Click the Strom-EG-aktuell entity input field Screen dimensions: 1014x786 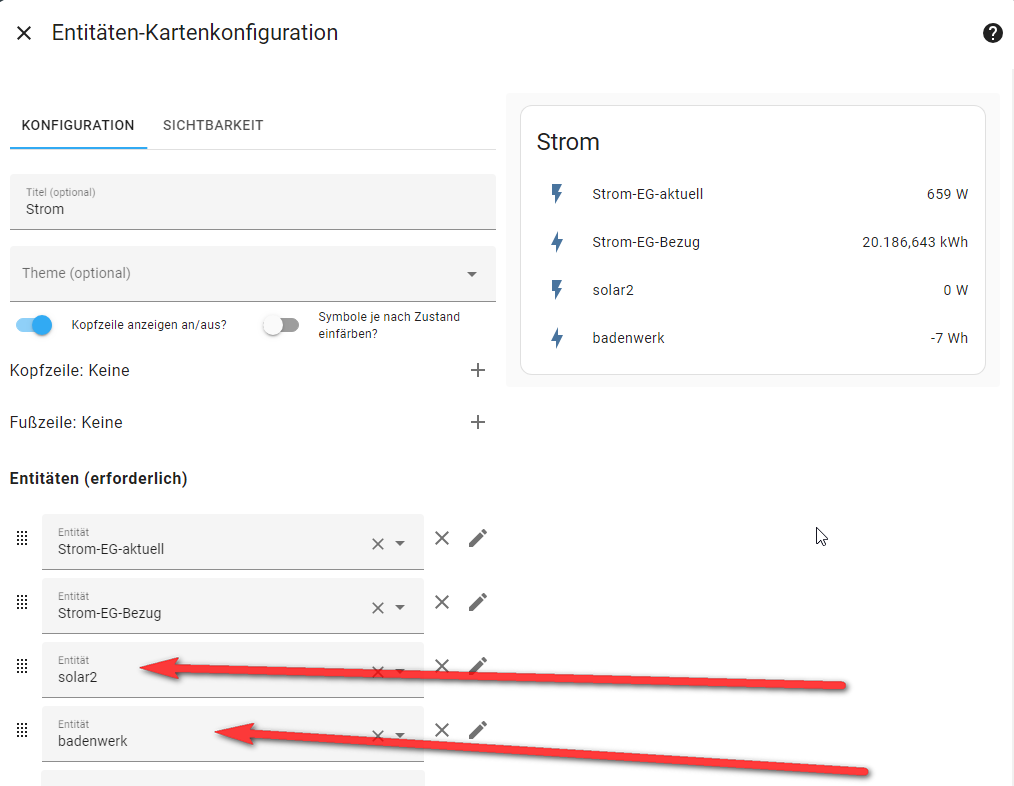point(233,542)
